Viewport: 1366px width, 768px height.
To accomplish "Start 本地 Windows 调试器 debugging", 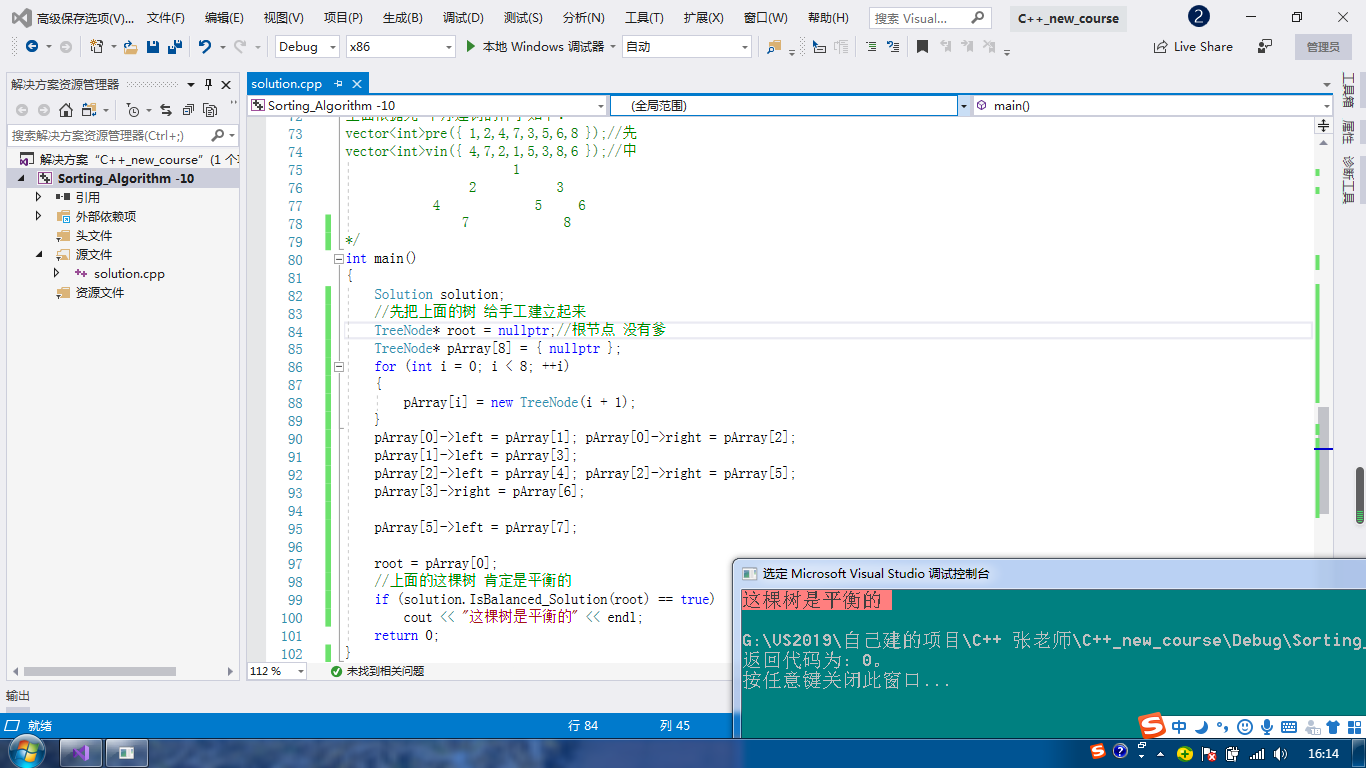I will point(535,46).
